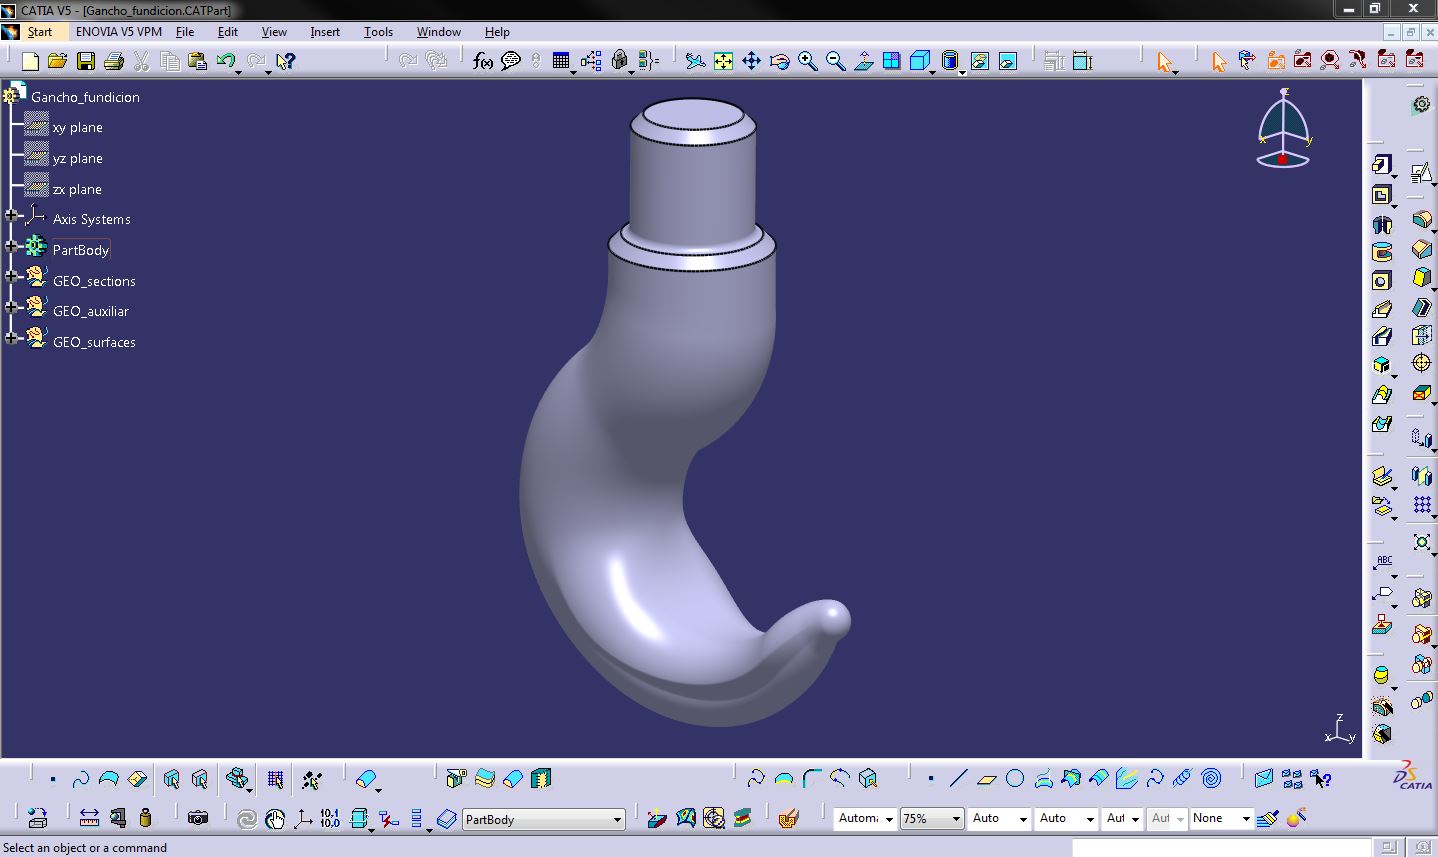Viewport: 1438px width, 857px height.
Task: Click the Painter brush icon near None dropdown
Action: [1268, 818]
